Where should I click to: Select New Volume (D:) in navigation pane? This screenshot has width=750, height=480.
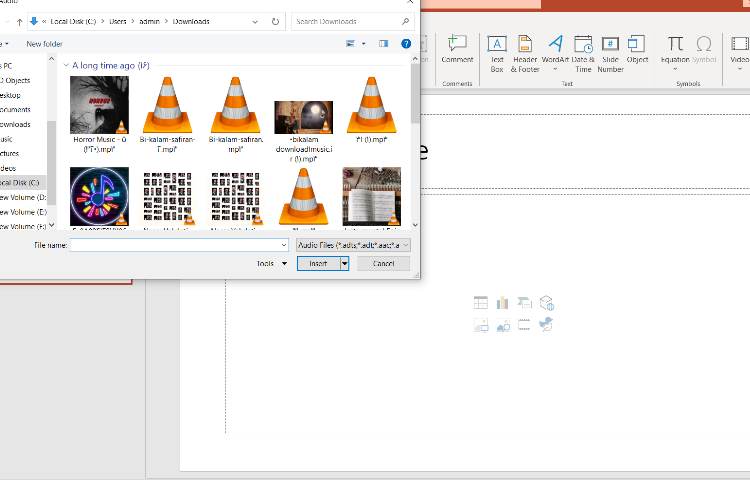coord(23,197)
